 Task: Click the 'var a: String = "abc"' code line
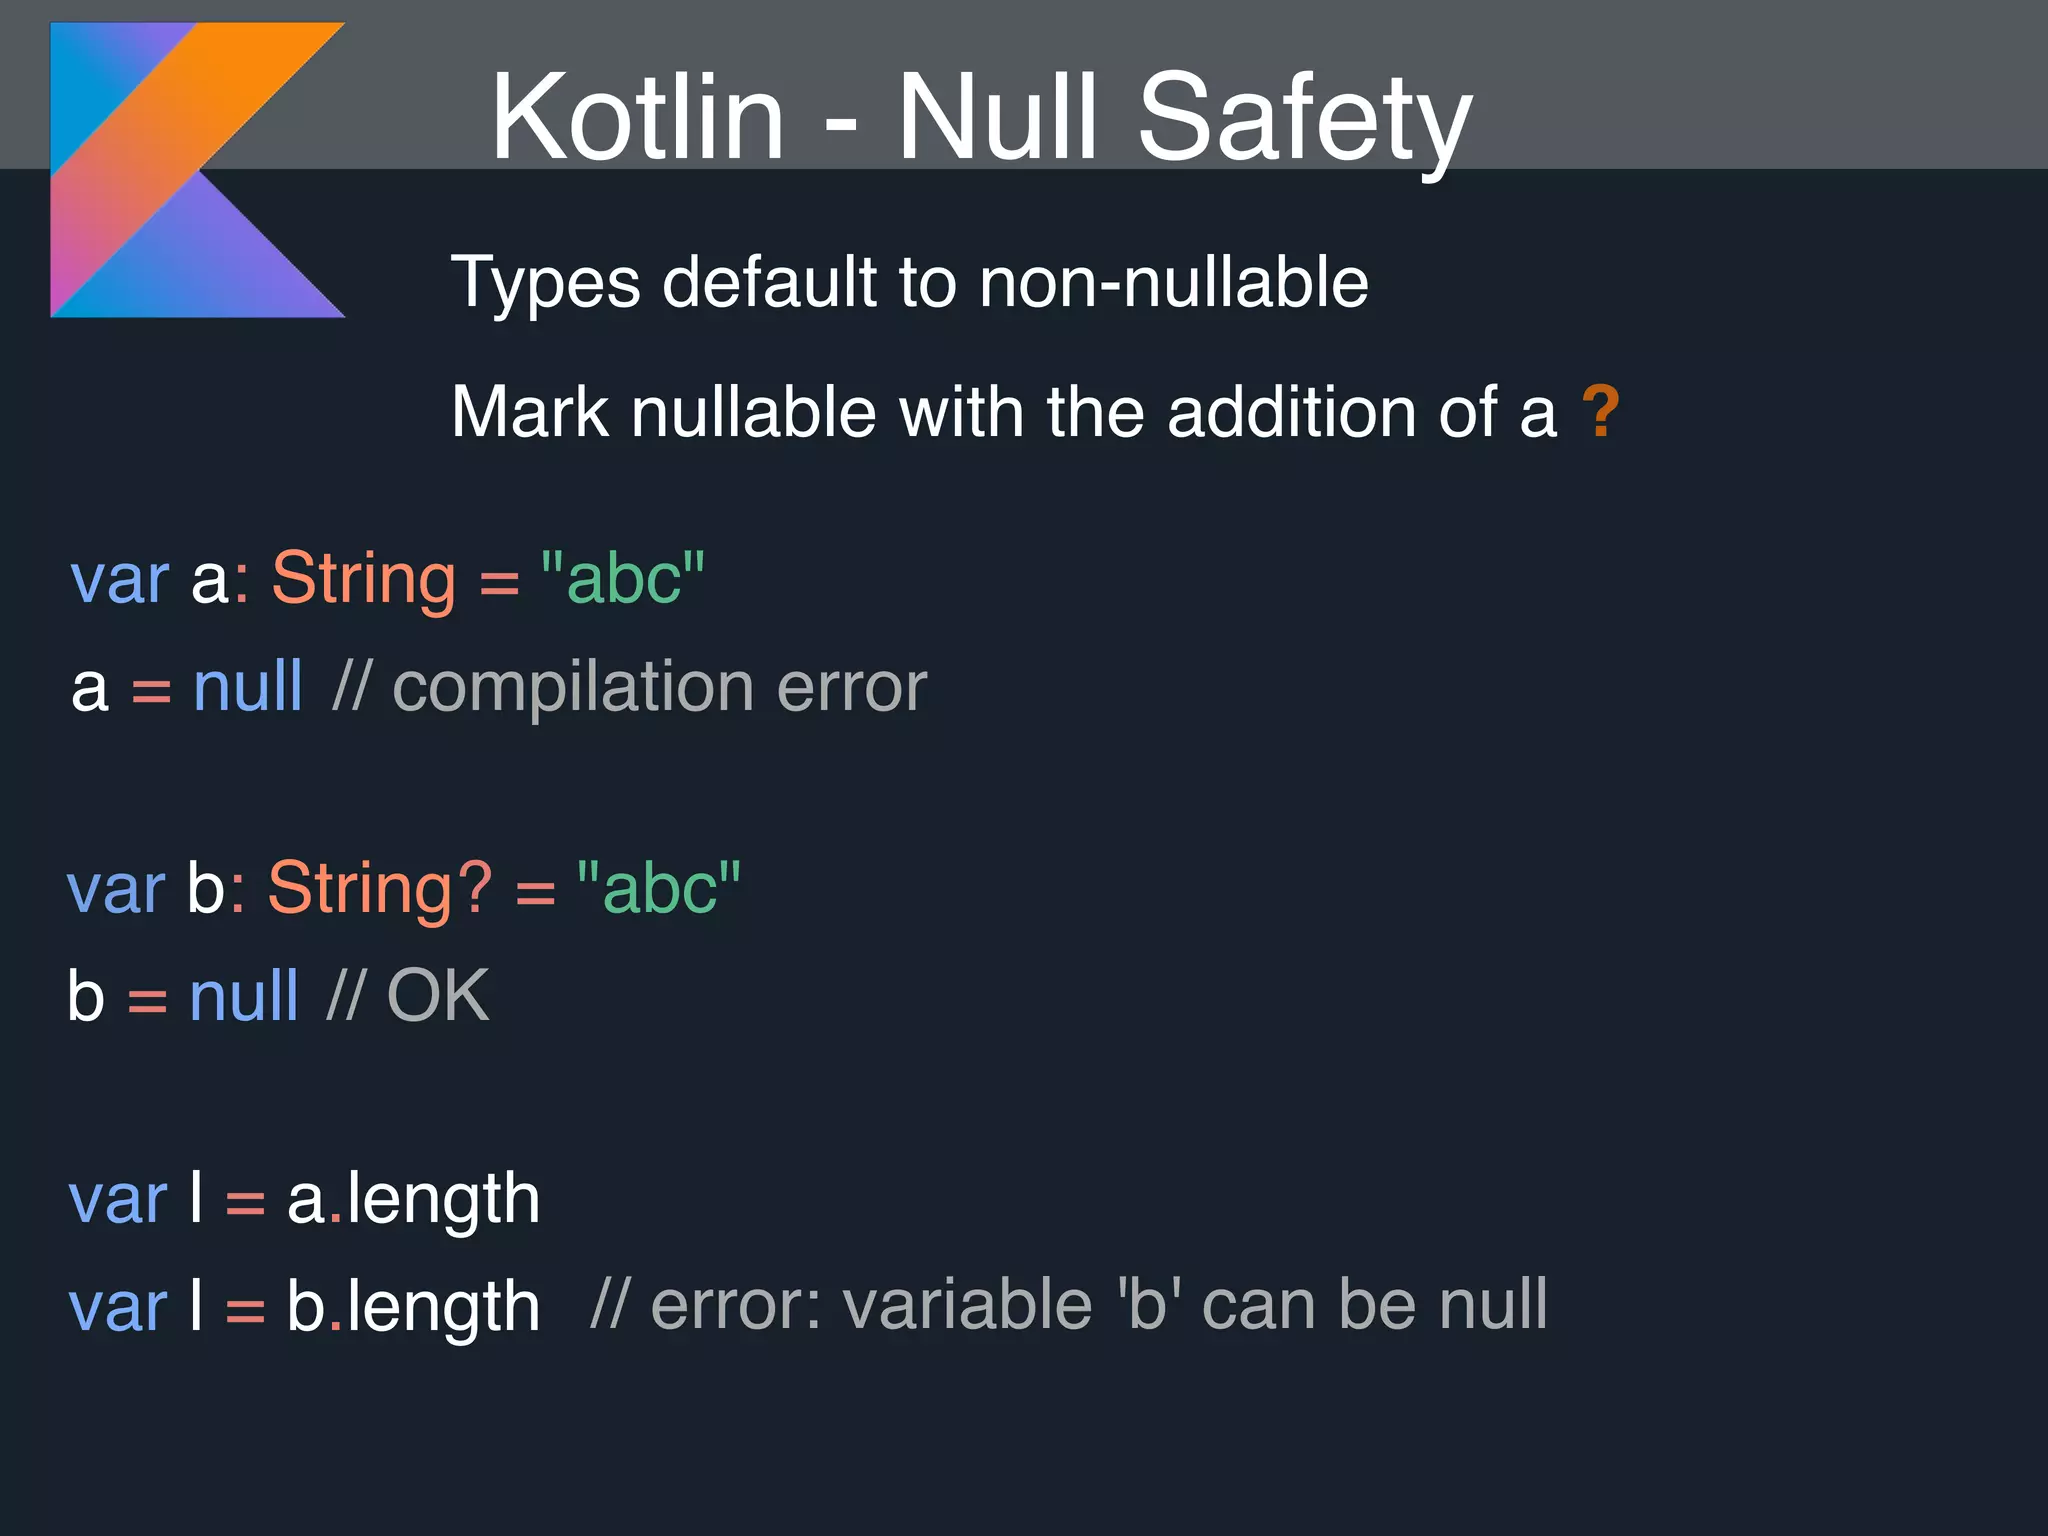tap(388, 579)
